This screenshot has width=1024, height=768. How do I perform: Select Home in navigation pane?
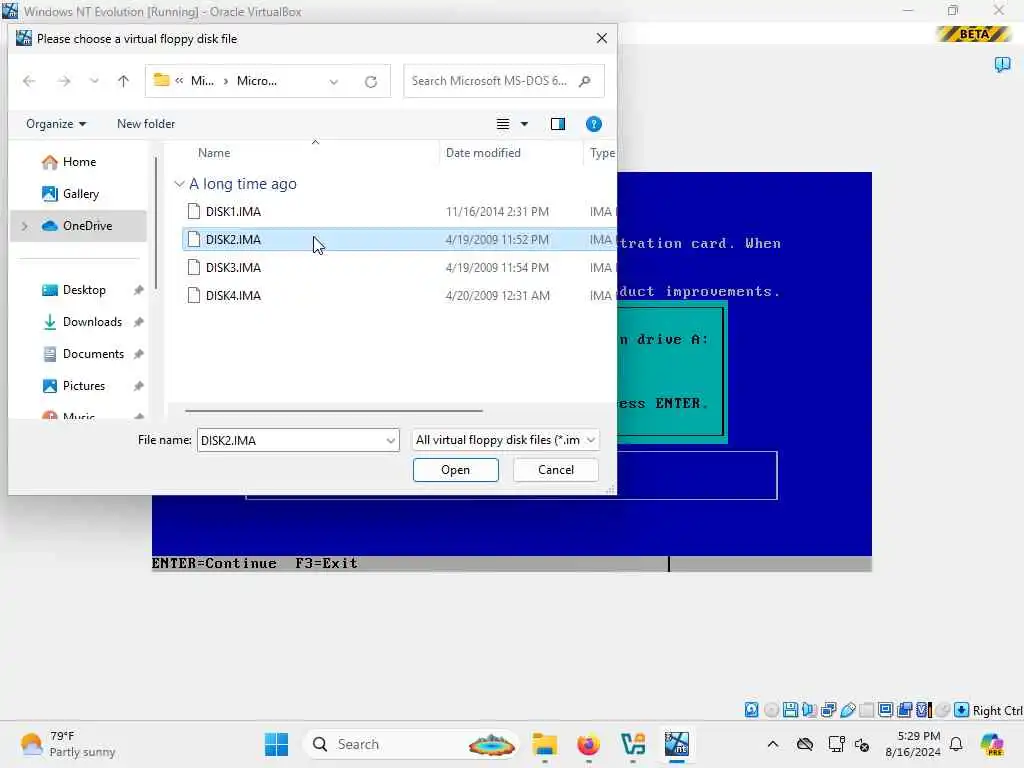(79, 162)
